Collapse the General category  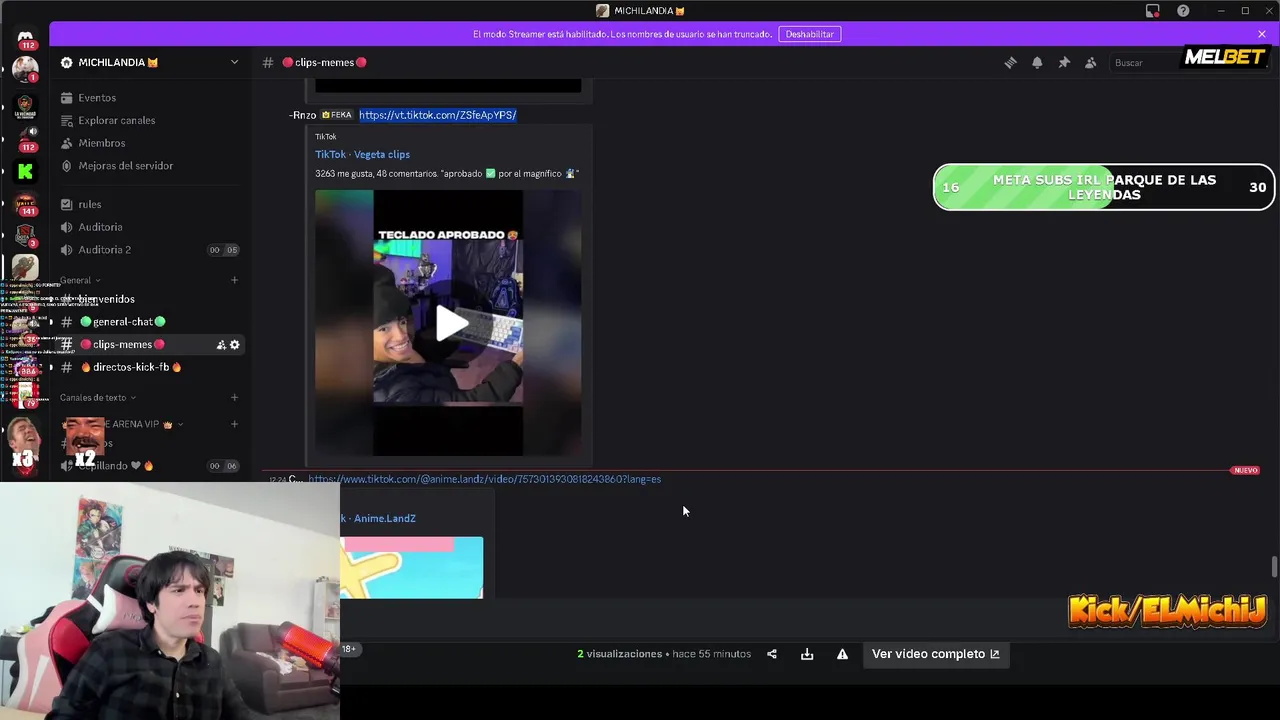point(80,280)
